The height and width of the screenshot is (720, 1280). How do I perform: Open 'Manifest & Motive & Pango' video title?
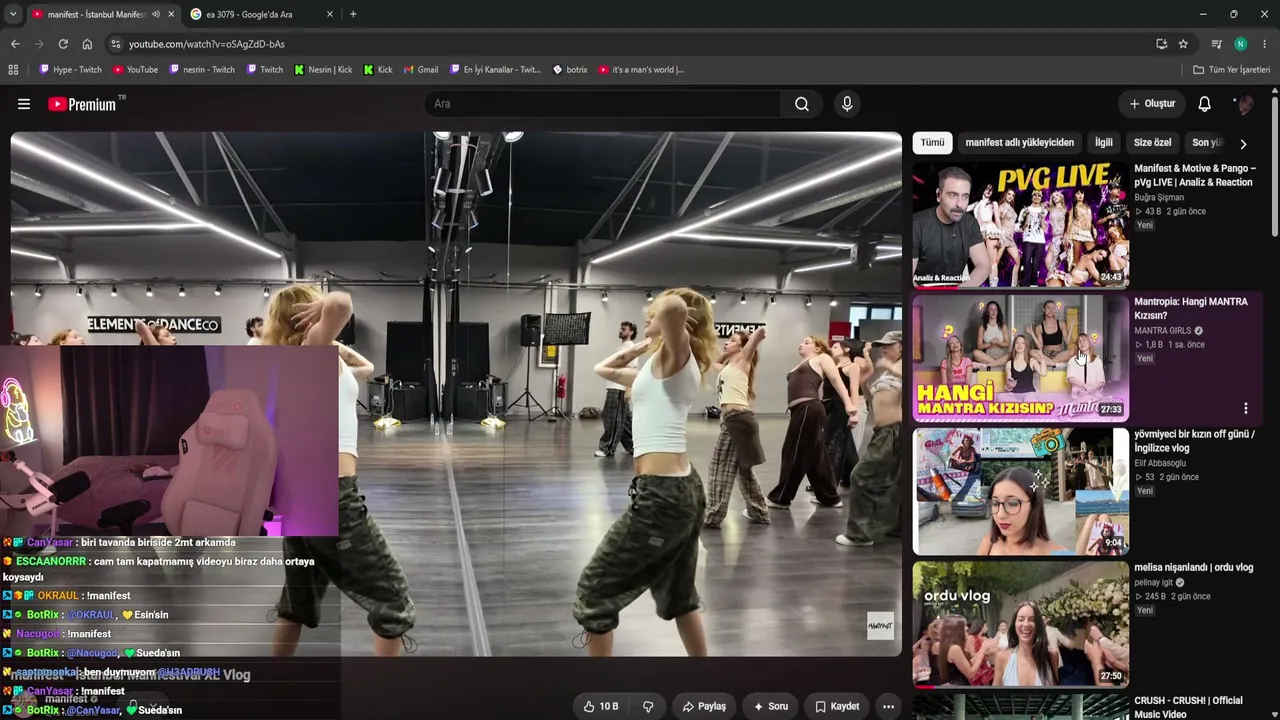click(x=1194, y=176)
